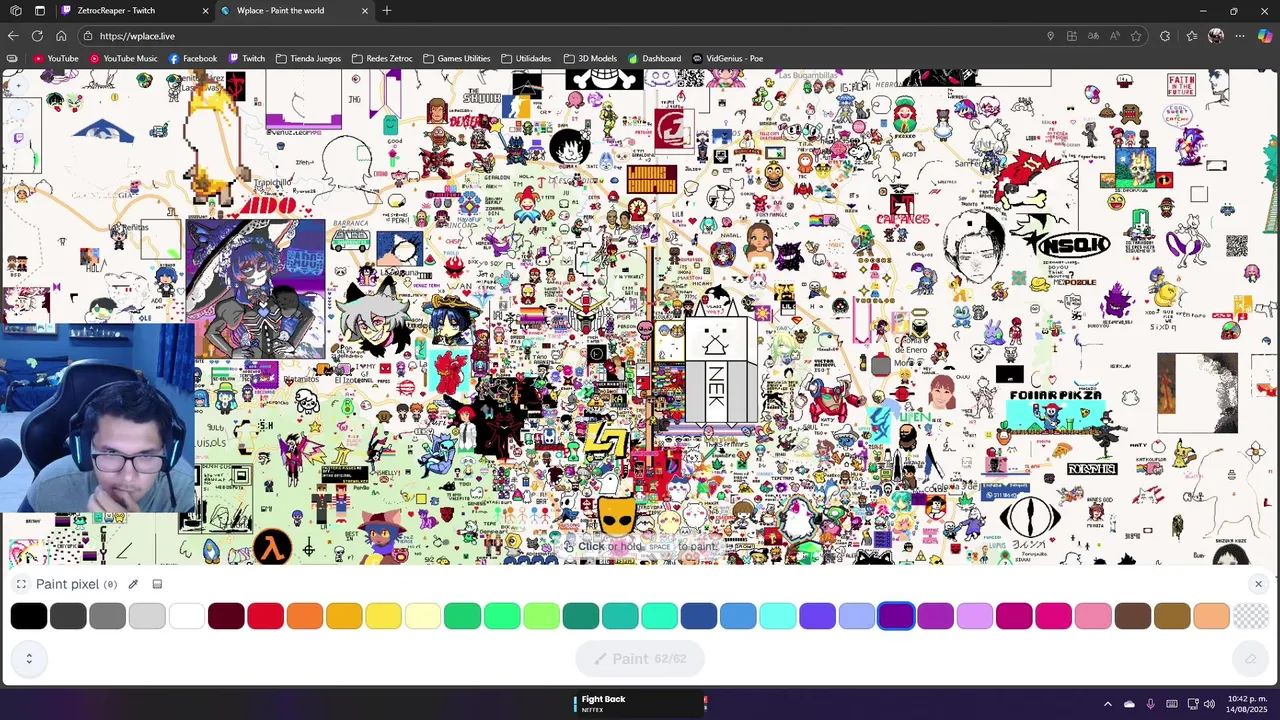Open the Dashboard bookmark

655,58
